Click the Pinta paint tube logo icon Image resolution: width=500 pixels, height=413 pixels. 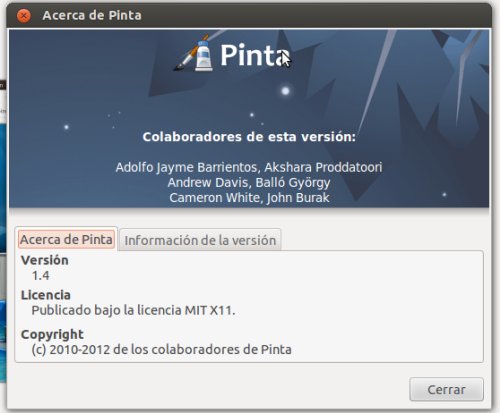pos(204,55)
